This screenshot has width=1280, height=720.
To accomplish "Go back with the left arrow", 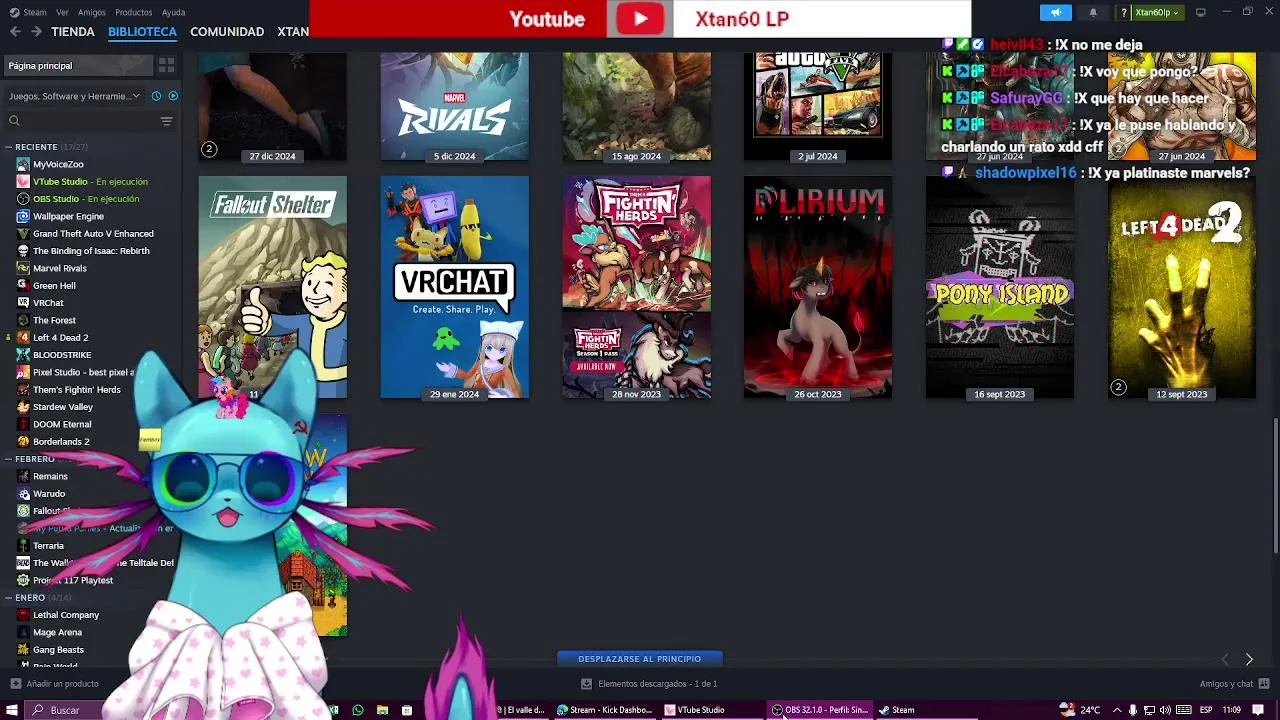I will (x=15, y=32).
